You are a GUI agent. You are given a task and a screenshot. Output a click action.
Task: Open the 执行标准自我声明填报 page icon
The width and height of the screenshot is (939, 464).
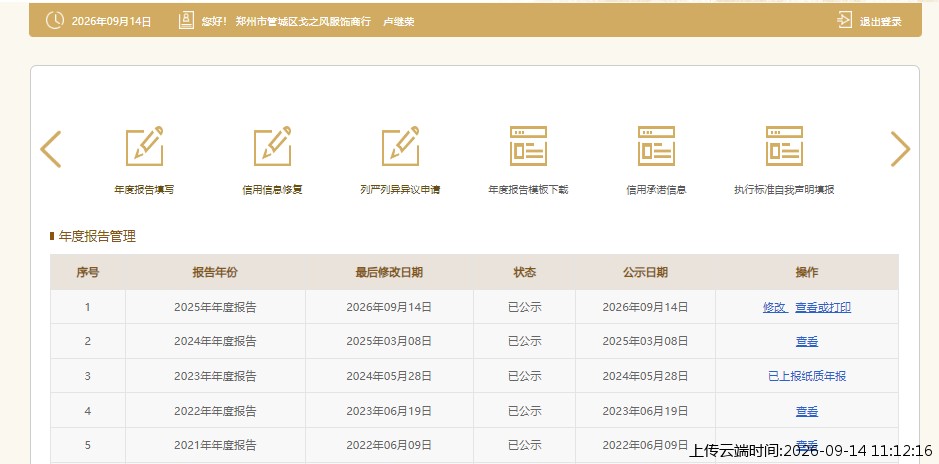click(784, 146)
